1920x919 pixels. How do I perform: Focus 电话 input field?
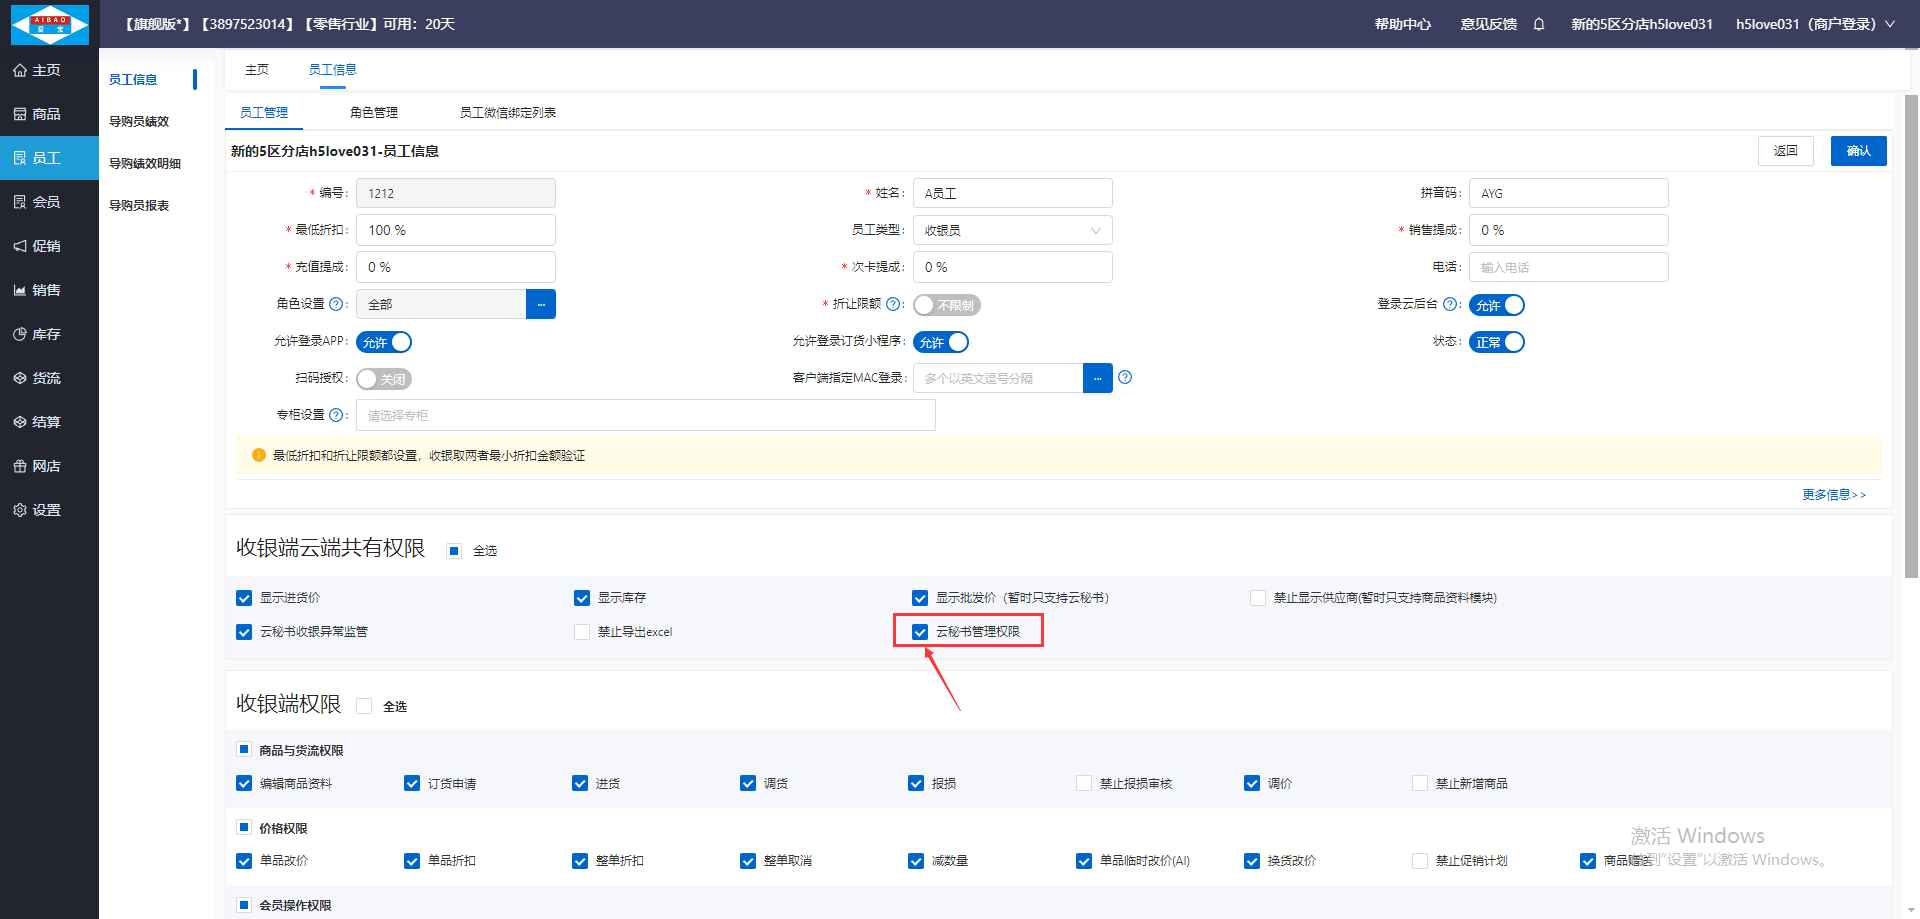tap(1569, 267)
